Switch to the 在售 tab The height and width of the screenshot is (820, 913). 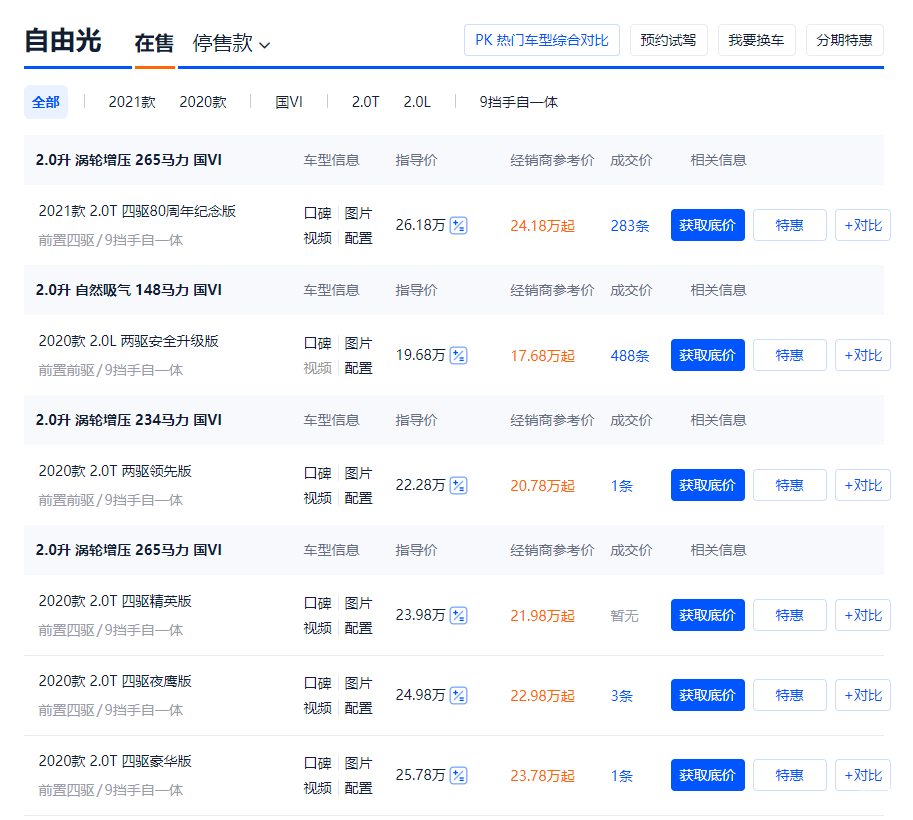154,43
